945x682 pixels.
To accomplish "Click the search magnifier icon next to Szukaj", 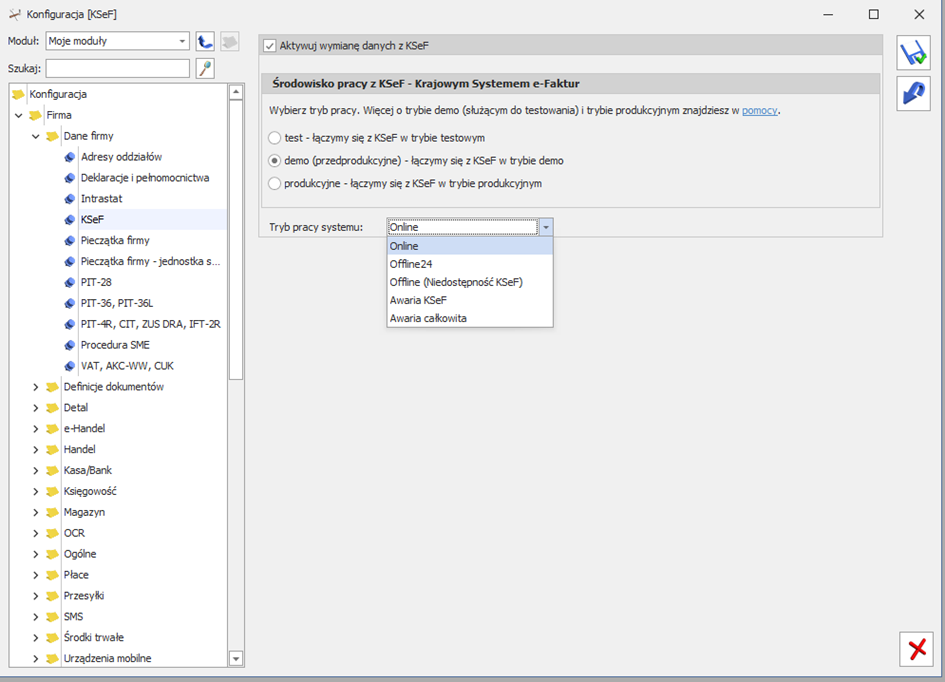I will pos(205,68).
